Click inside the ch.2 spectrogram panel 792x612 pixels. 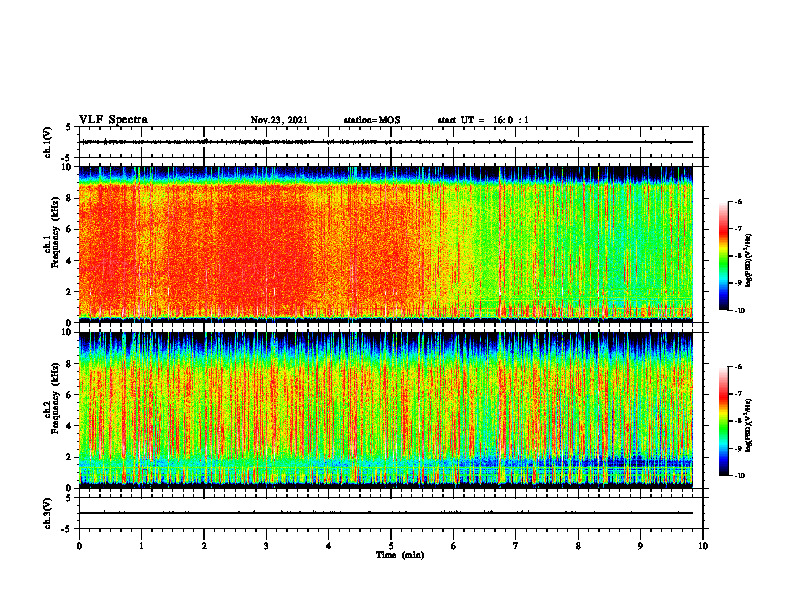pos(385,410)
